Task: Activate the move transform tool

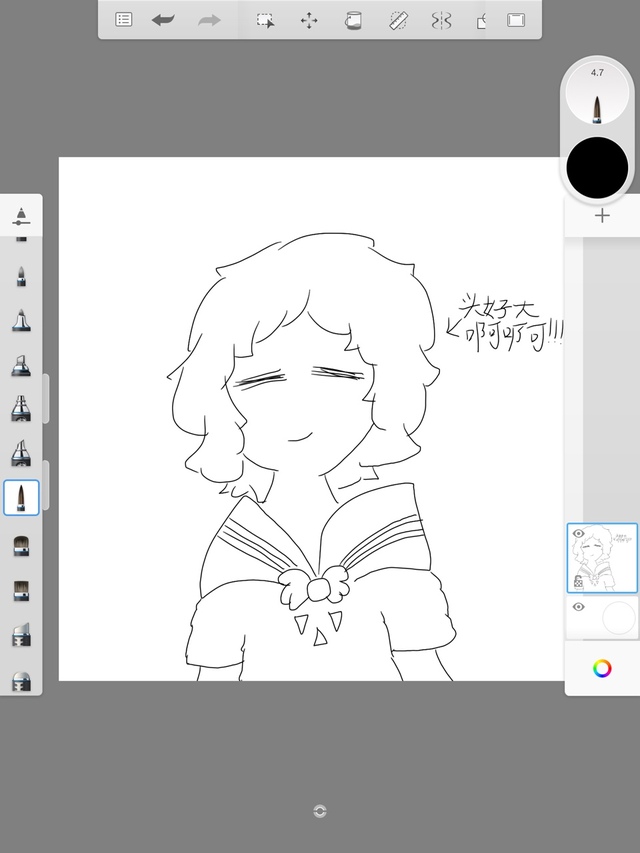Action: click(x=309, y=20)
